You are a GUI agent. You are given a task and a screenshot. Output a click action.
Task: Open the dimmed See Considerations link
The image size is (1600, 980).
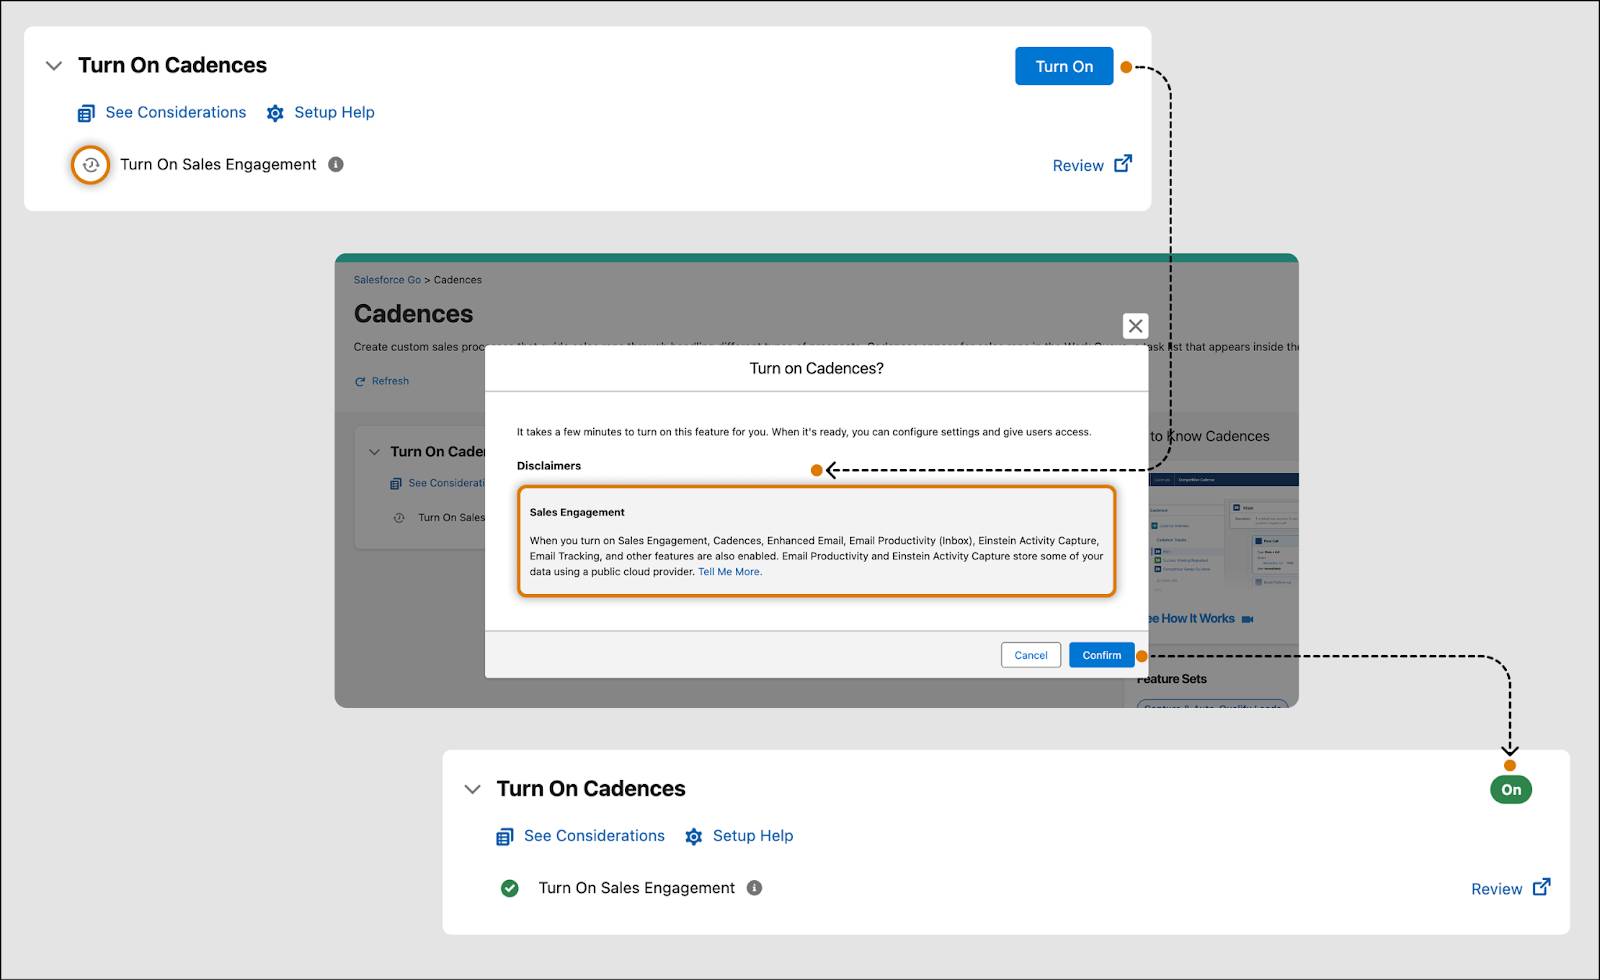coord(446,483)
